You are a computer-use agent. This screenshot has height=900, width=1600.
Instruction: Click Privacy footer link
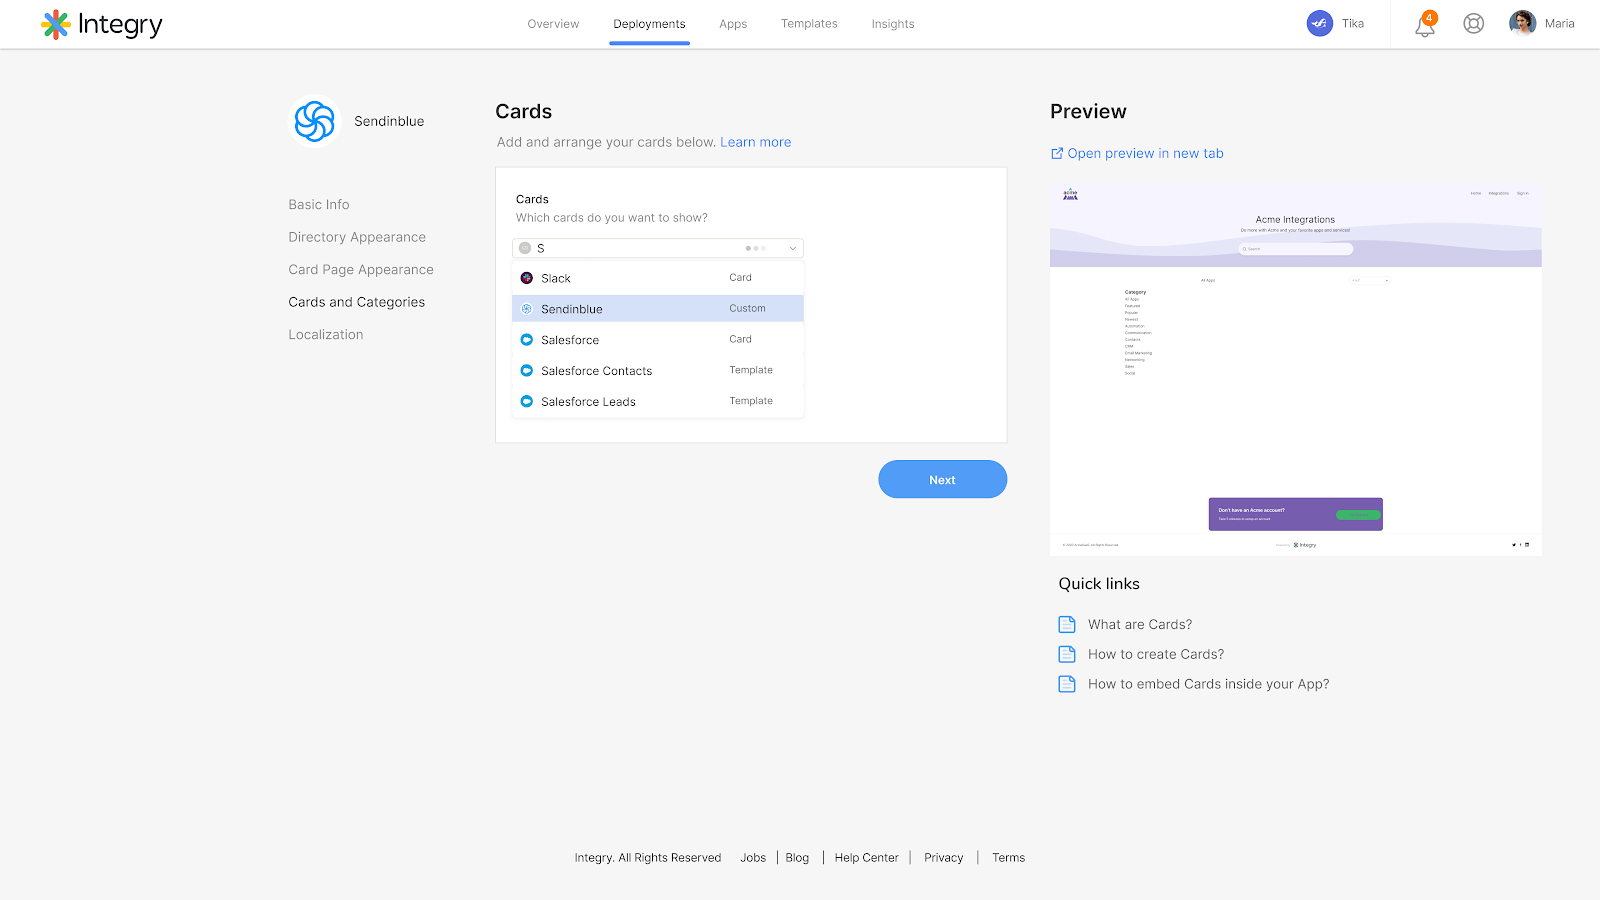point(944,858)
